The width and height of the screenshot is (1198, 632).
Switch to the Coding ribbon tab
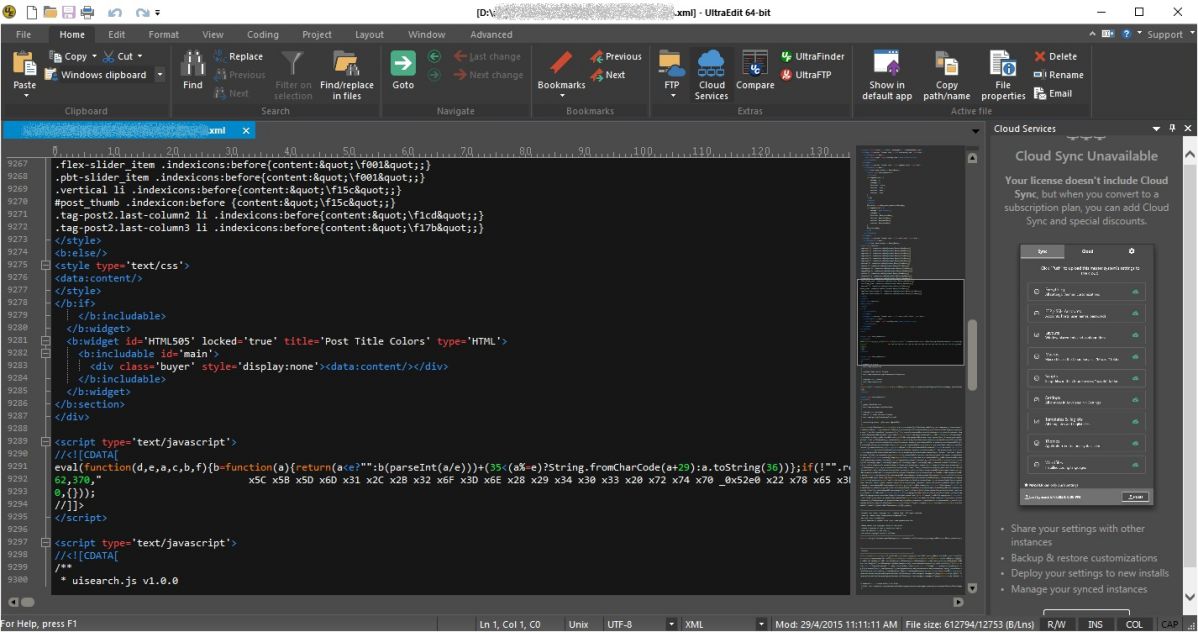(262, 33)
